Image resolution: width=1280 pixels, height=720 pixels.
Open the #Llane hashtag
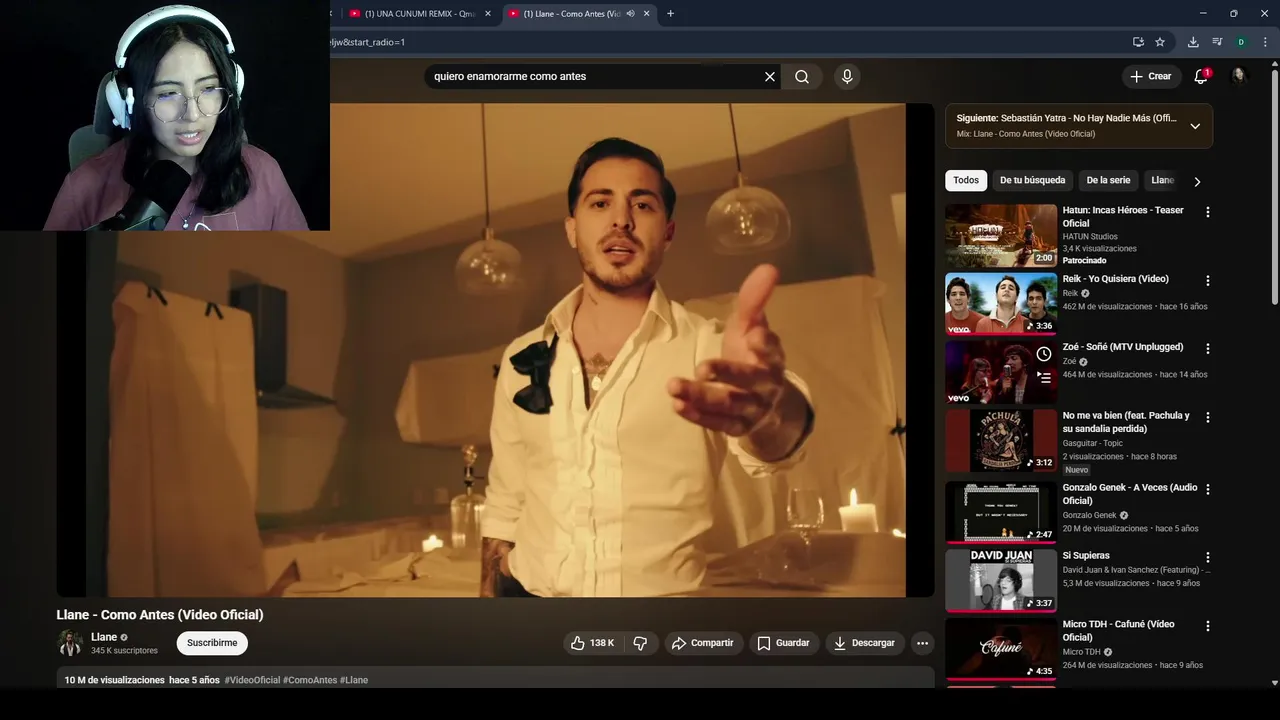click(354, 680)
